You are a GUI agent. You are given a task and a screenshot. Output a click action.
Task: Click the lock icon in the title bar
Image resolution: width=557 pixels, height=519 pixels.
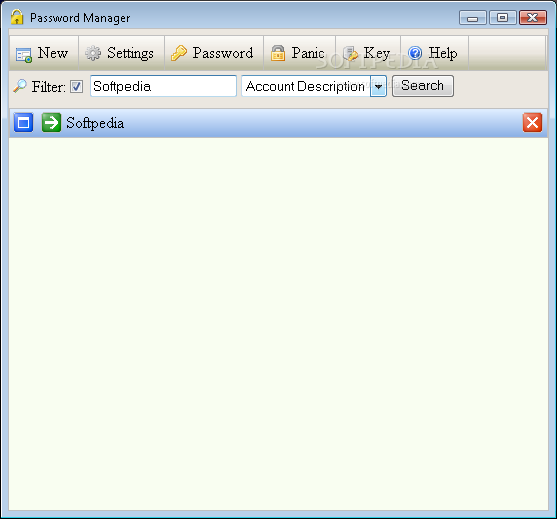click(17, 17)
